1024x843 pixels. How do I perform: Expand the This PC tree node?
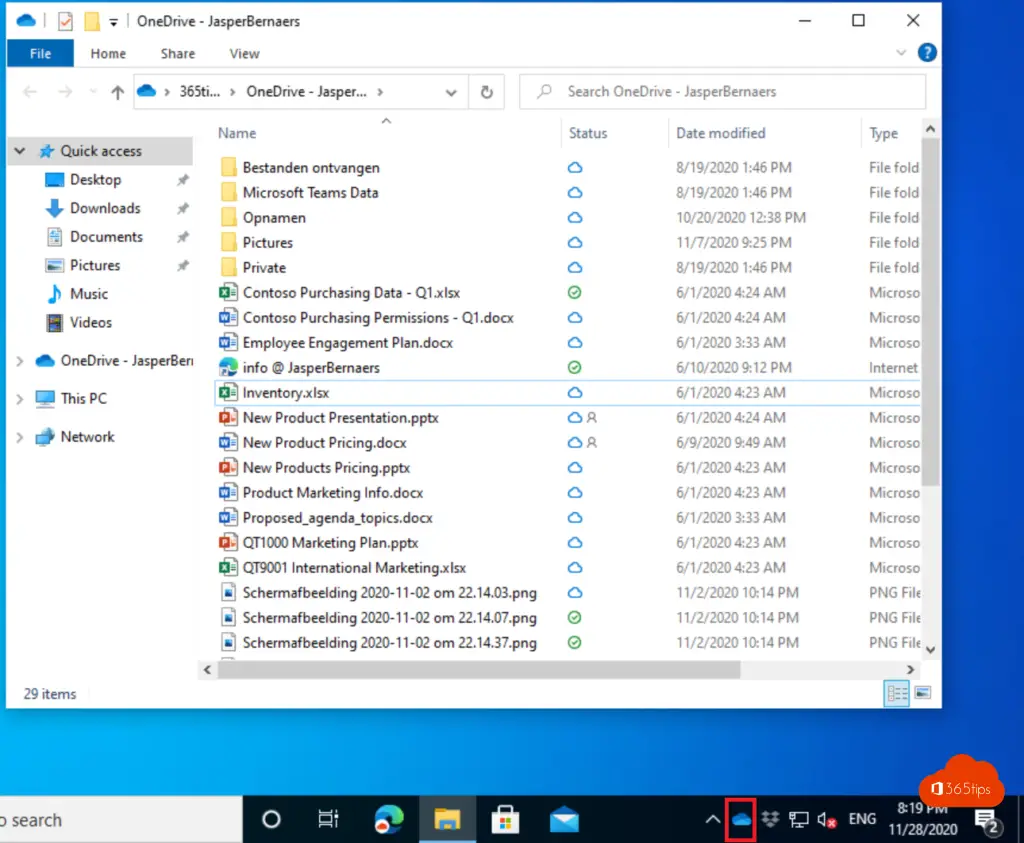point(19,399)
